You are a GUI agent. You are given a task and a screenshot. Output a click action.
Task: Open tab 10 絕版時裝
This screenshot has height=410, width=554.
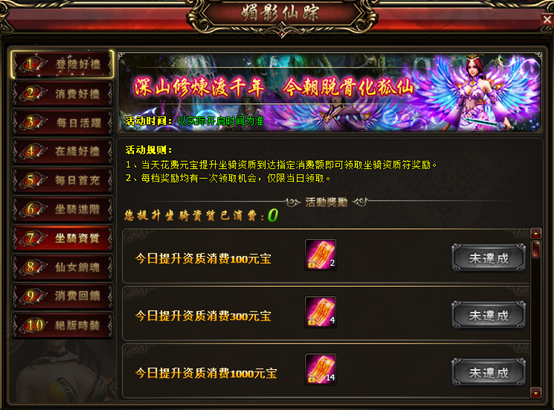tap(63, 325)
